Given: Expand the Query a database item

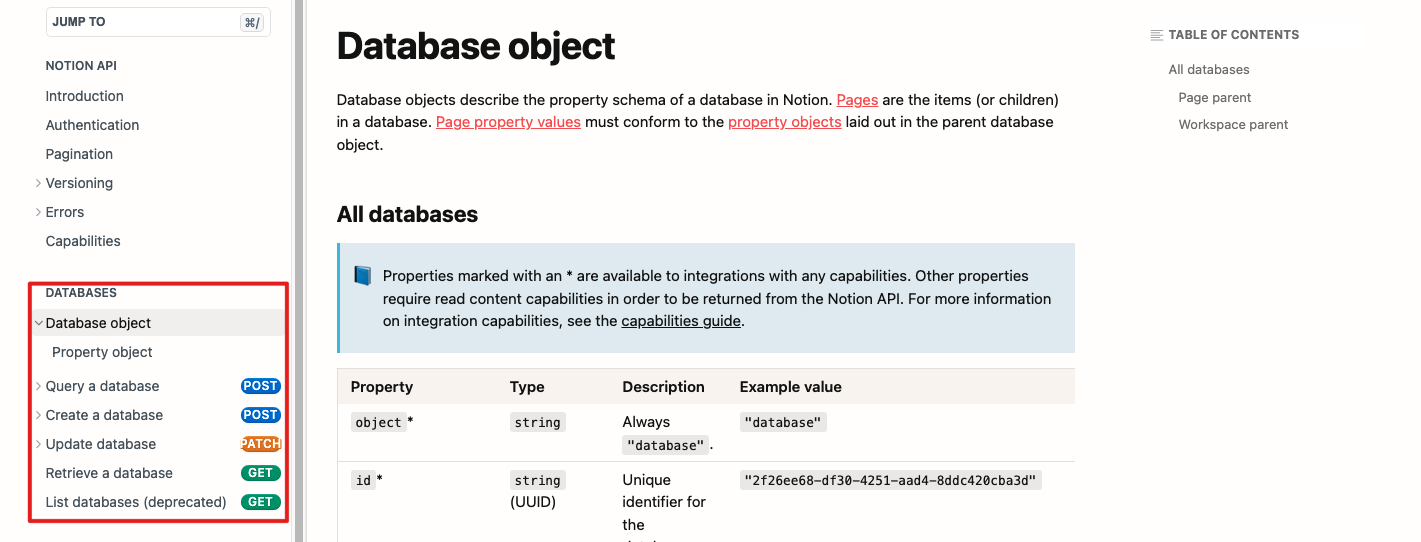Looking at the screenshot, I should [x=38, y=386].
